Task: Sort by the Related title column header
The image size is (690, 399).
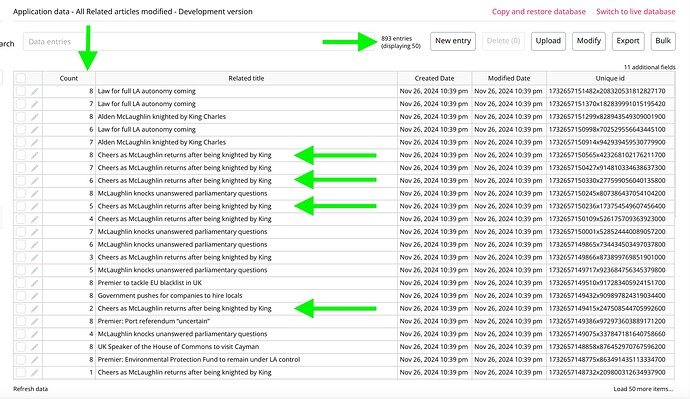Action: 246,78
